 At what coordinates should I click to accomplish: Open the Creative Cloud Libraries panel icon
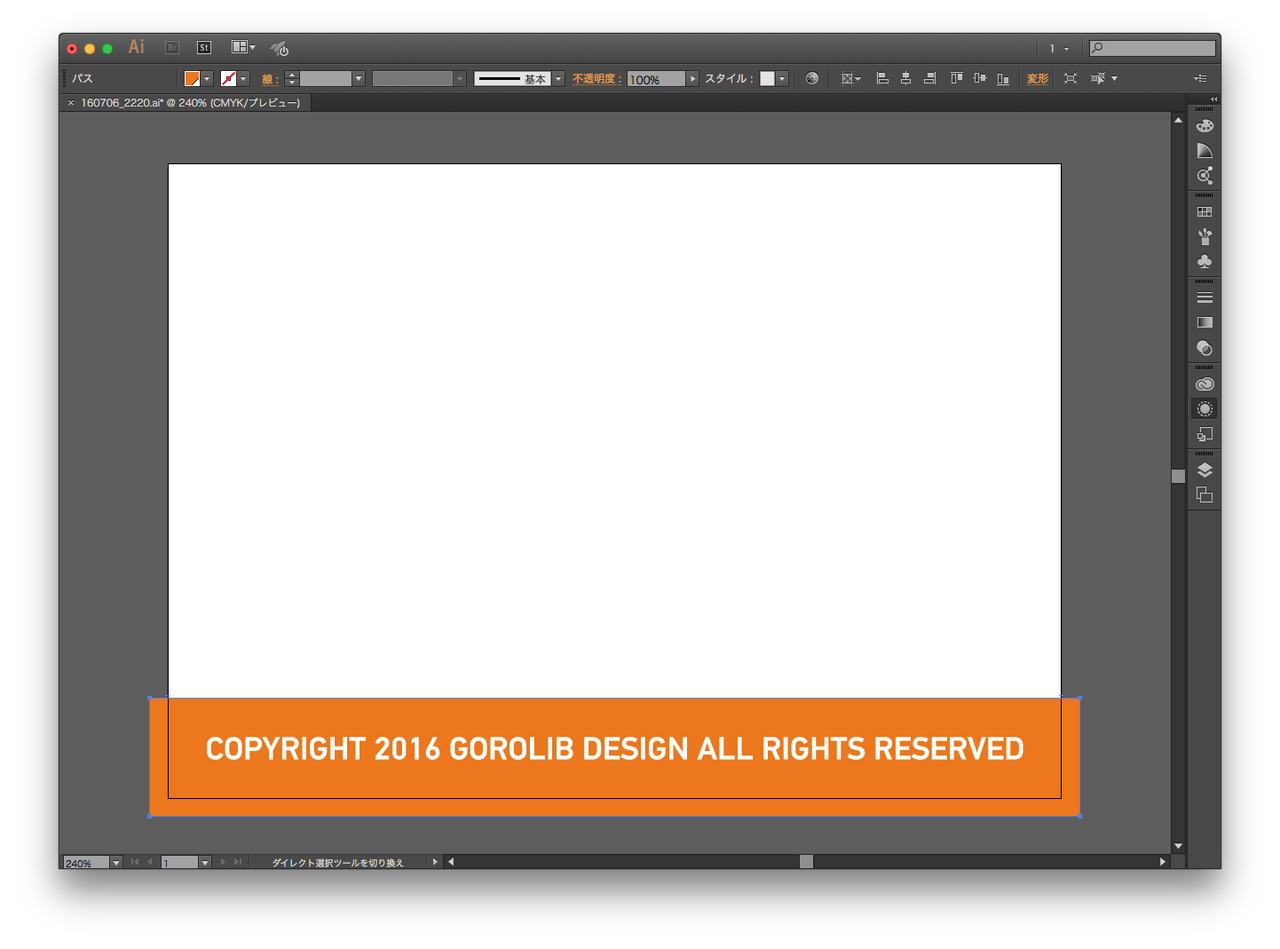coord(1204,384)
